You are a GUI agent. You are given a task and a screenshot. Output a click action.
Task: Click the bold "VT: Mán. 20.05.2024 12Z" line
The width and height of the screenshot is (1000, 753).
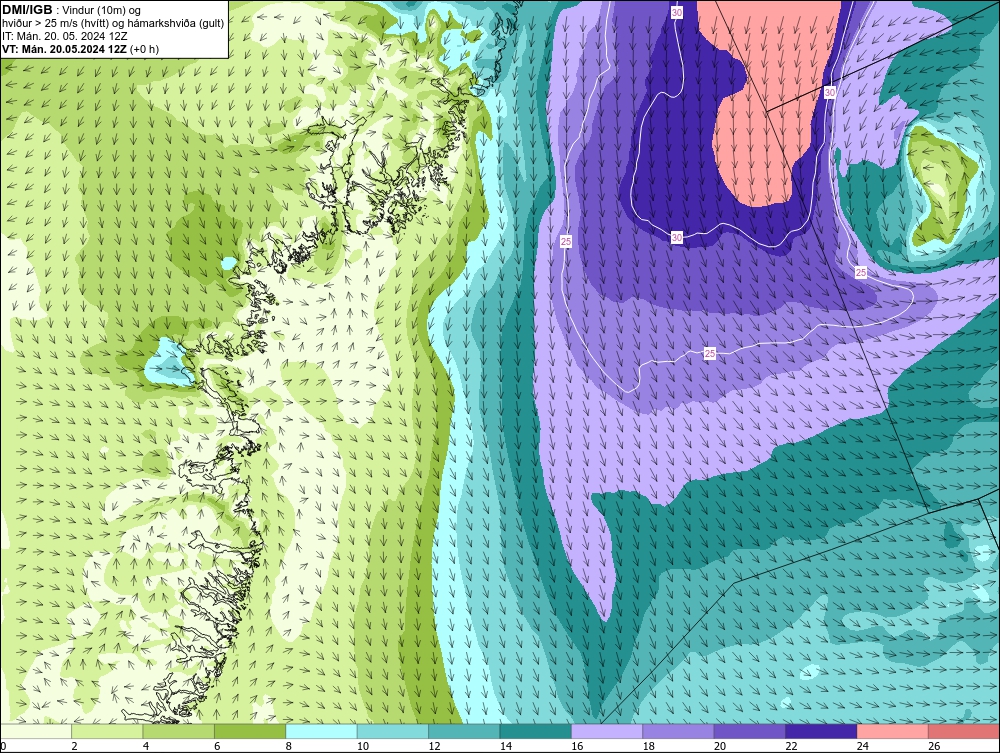coord(64,49)
